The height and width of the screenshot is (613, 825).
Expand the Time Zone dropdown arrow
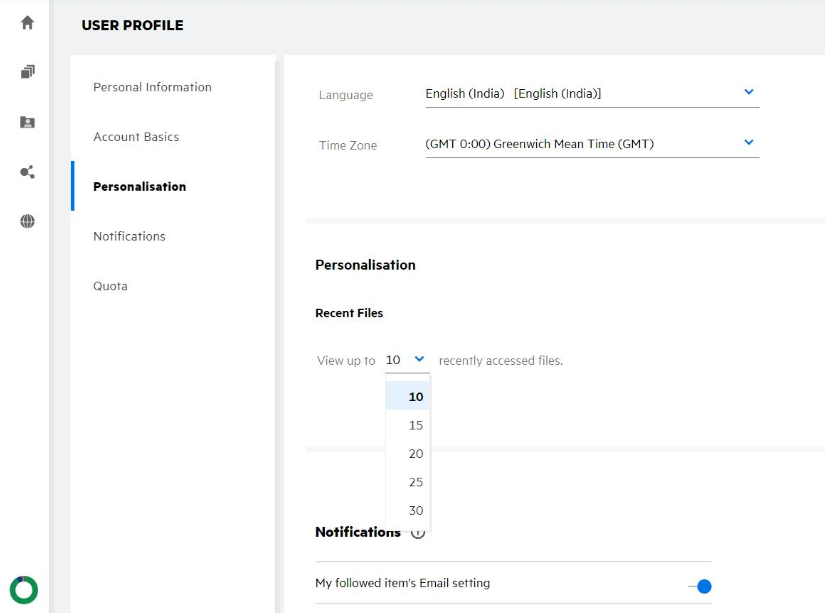(x=749, y=142)
